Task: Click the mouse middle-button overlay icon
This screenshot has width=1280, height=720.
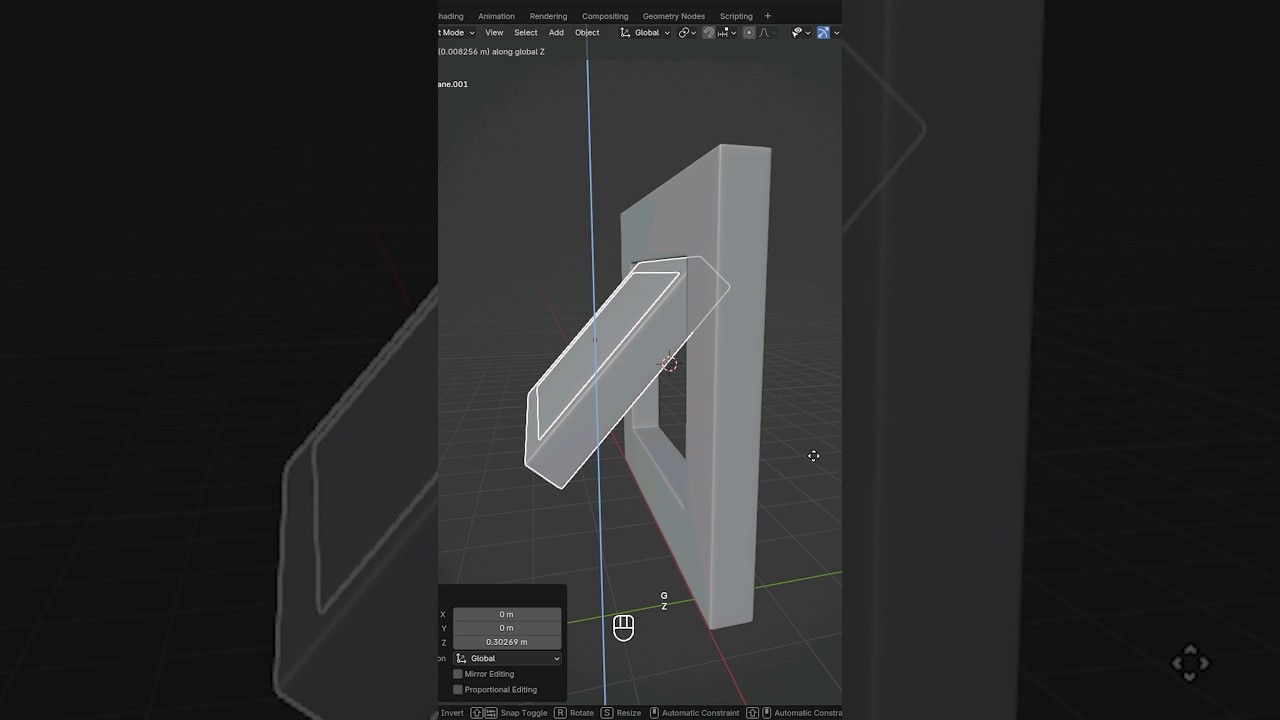Action: click(x=623, y=628)
